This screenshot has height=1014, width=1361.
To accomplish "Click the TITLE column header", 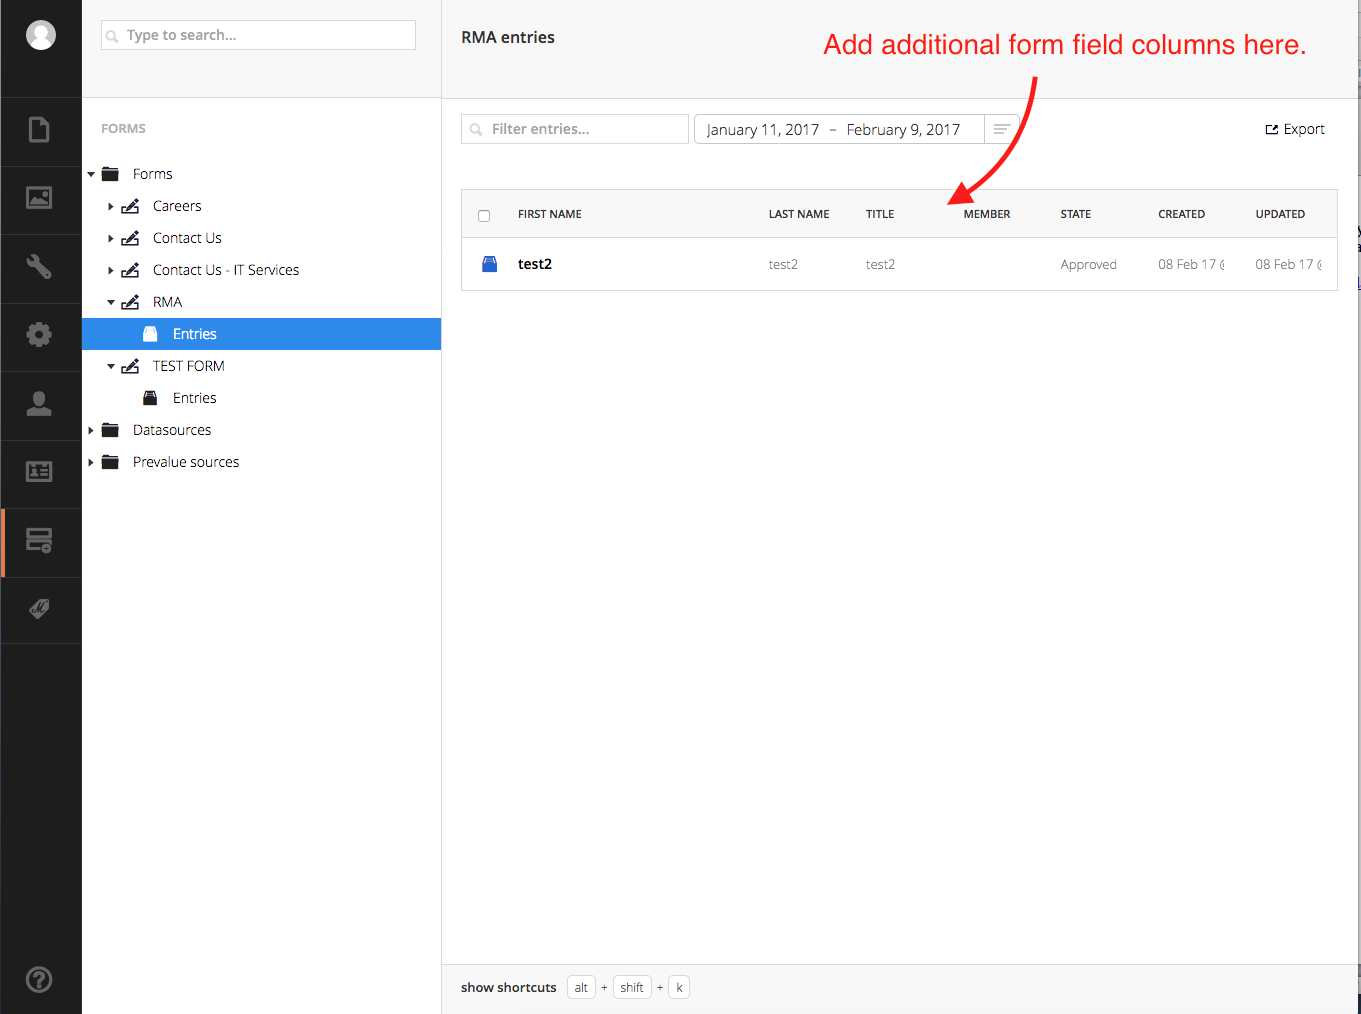I will pos(880,214).
